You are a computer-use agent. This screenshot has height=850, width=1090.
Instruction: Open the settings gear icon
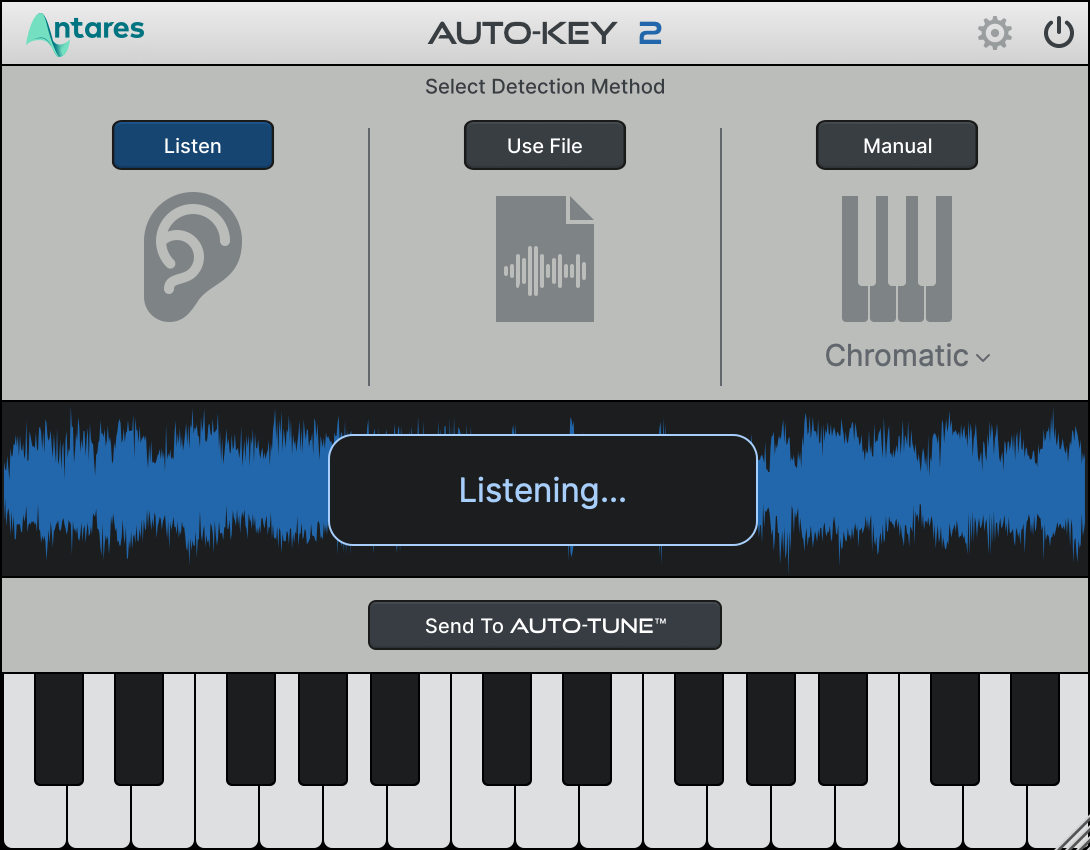994,32
